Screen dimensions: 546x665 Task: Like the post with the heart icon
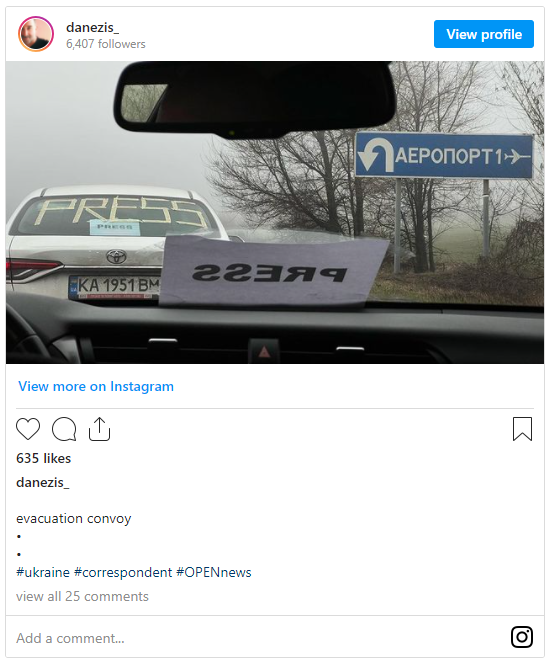(28, 429)
